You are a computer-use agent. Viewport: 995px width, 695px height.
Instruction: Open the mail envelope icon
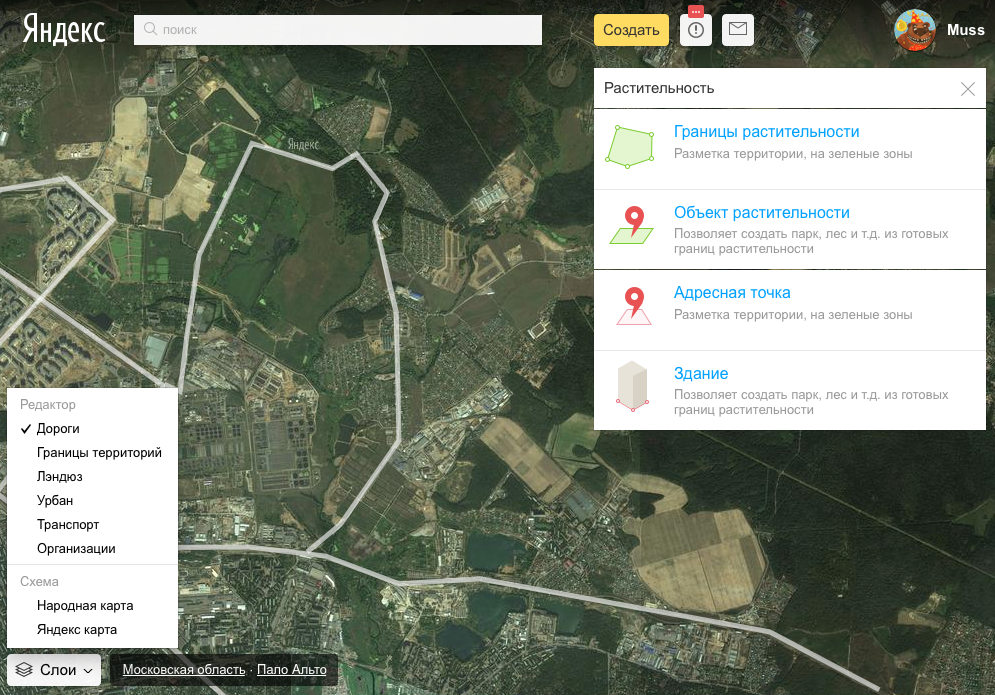[x=737, y=29]
